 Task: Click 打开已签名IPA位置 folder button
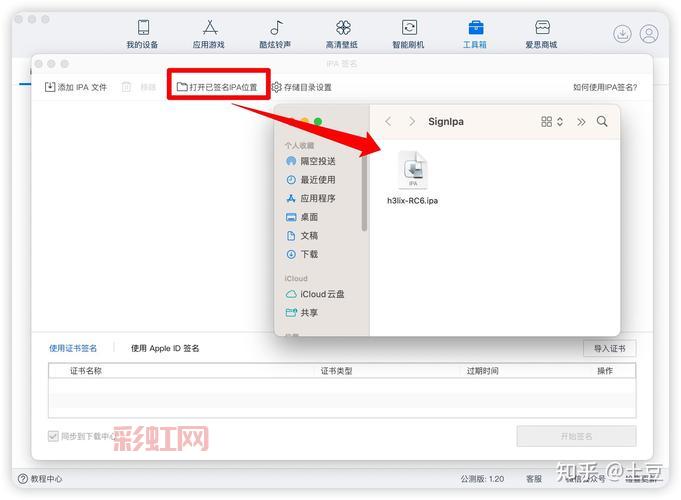click(217, 87)
